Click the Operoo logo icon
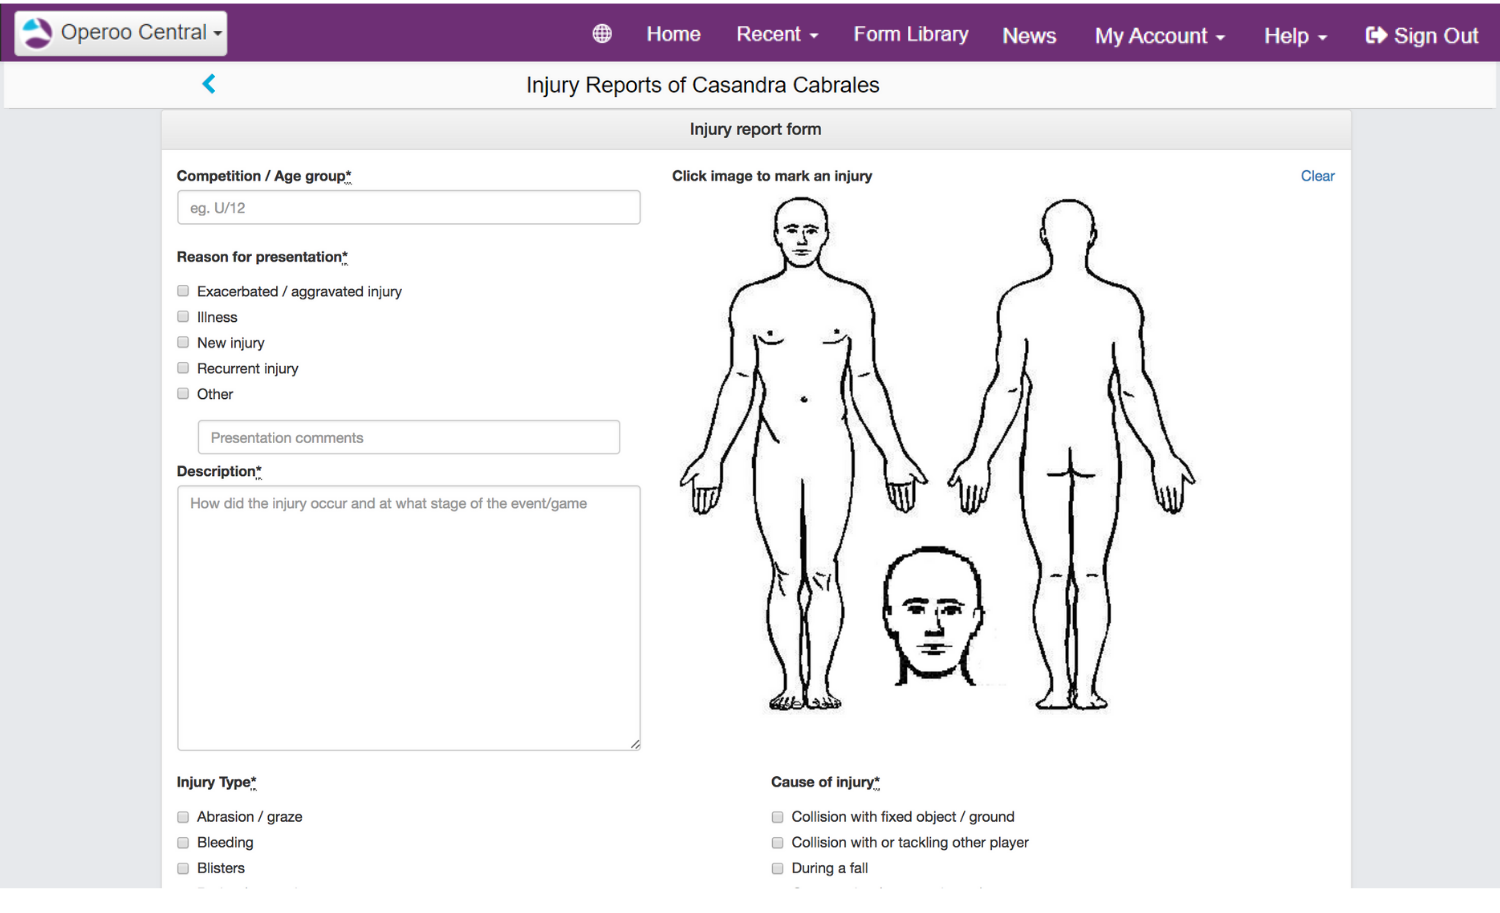 (38, 33)
